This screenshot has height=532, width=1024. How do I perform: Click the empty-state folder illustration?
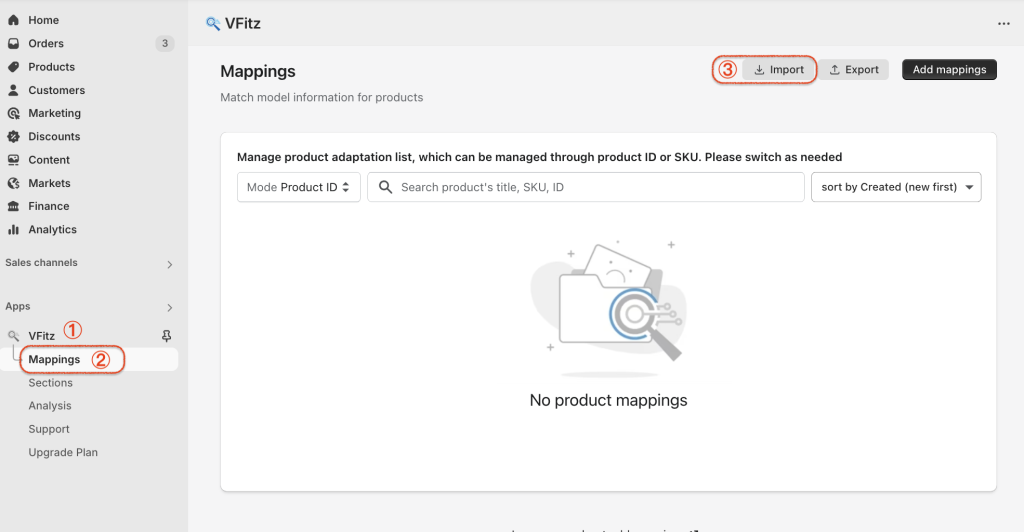tap(609, 307)
